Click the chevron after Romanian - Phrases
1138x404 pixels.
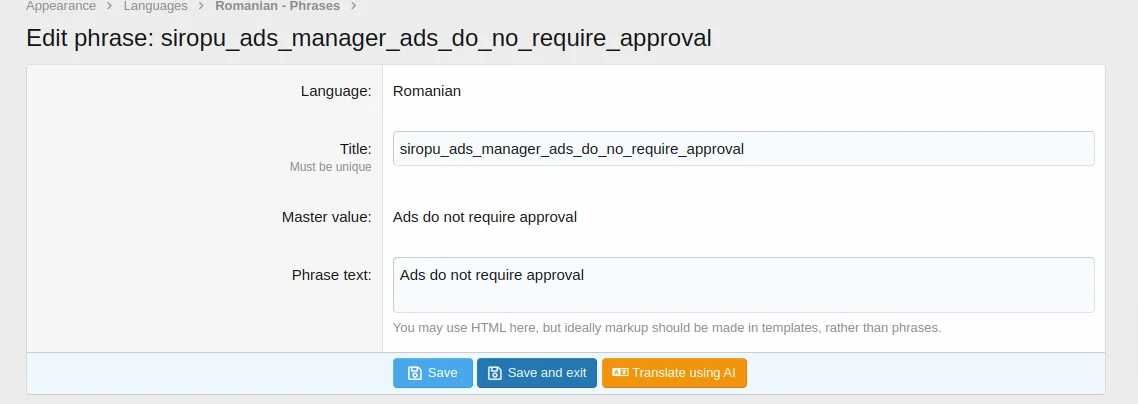point(353,6)
